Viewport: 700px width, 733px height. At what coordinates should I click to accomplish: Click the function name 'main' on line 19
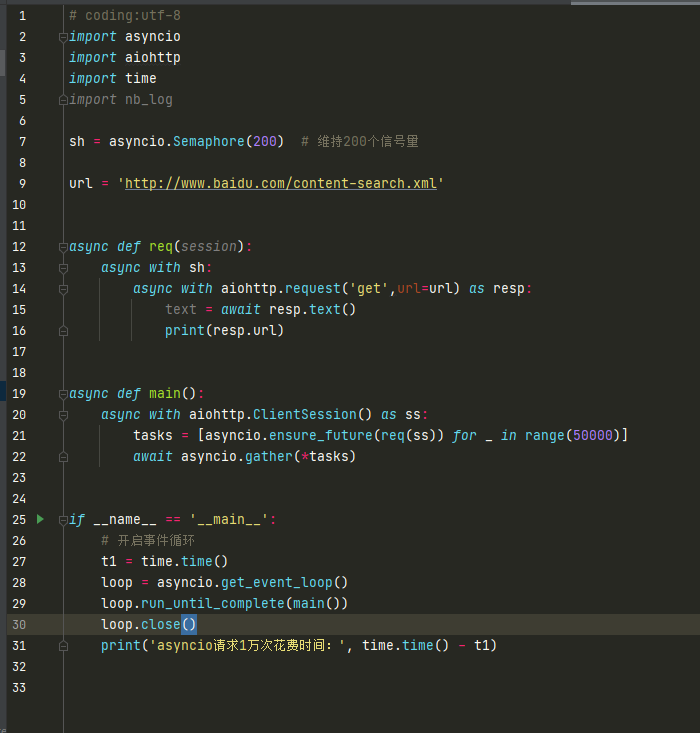(165, 393)
